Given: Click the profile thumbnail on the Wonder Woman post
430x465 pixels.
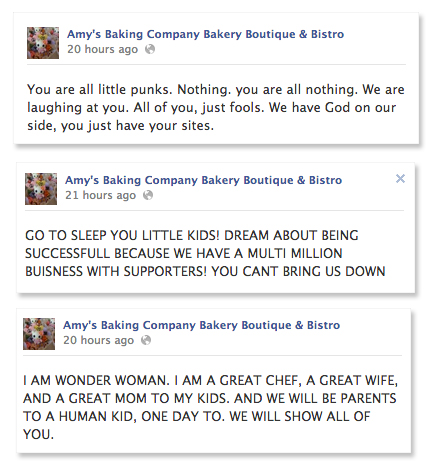Looking at the screenshot, I should pos(39,334).
